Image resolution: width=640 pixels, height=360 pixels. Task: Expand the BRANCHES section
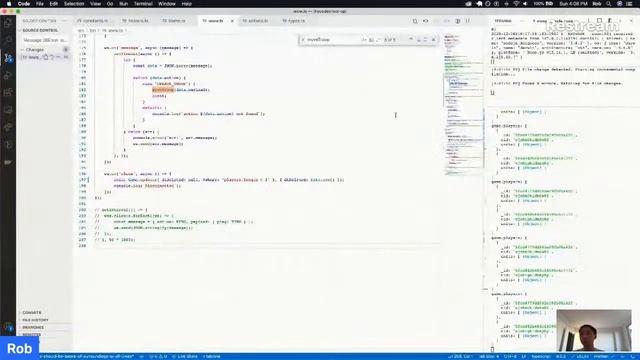click(x=33, y=327)
